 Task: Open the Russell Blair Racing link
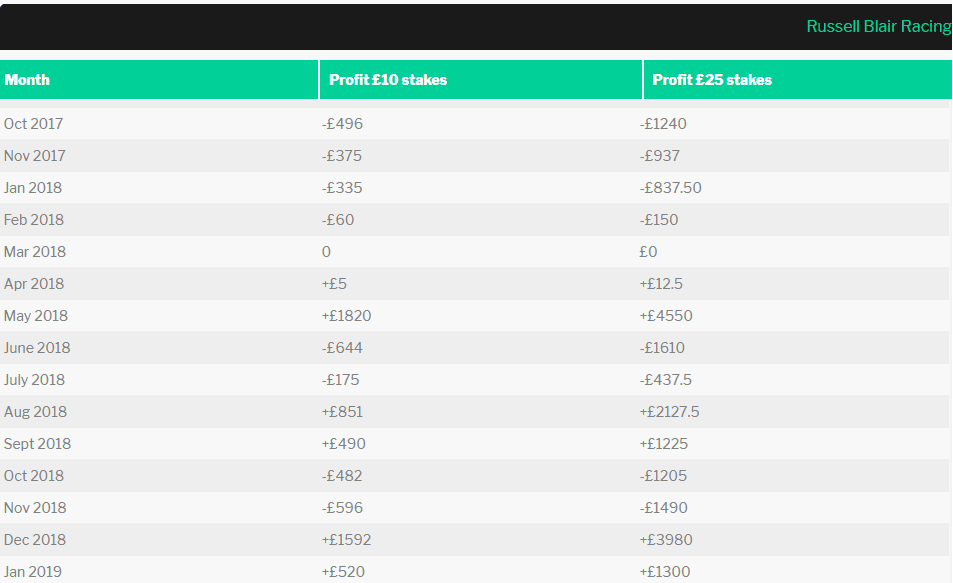pos(879,26)
